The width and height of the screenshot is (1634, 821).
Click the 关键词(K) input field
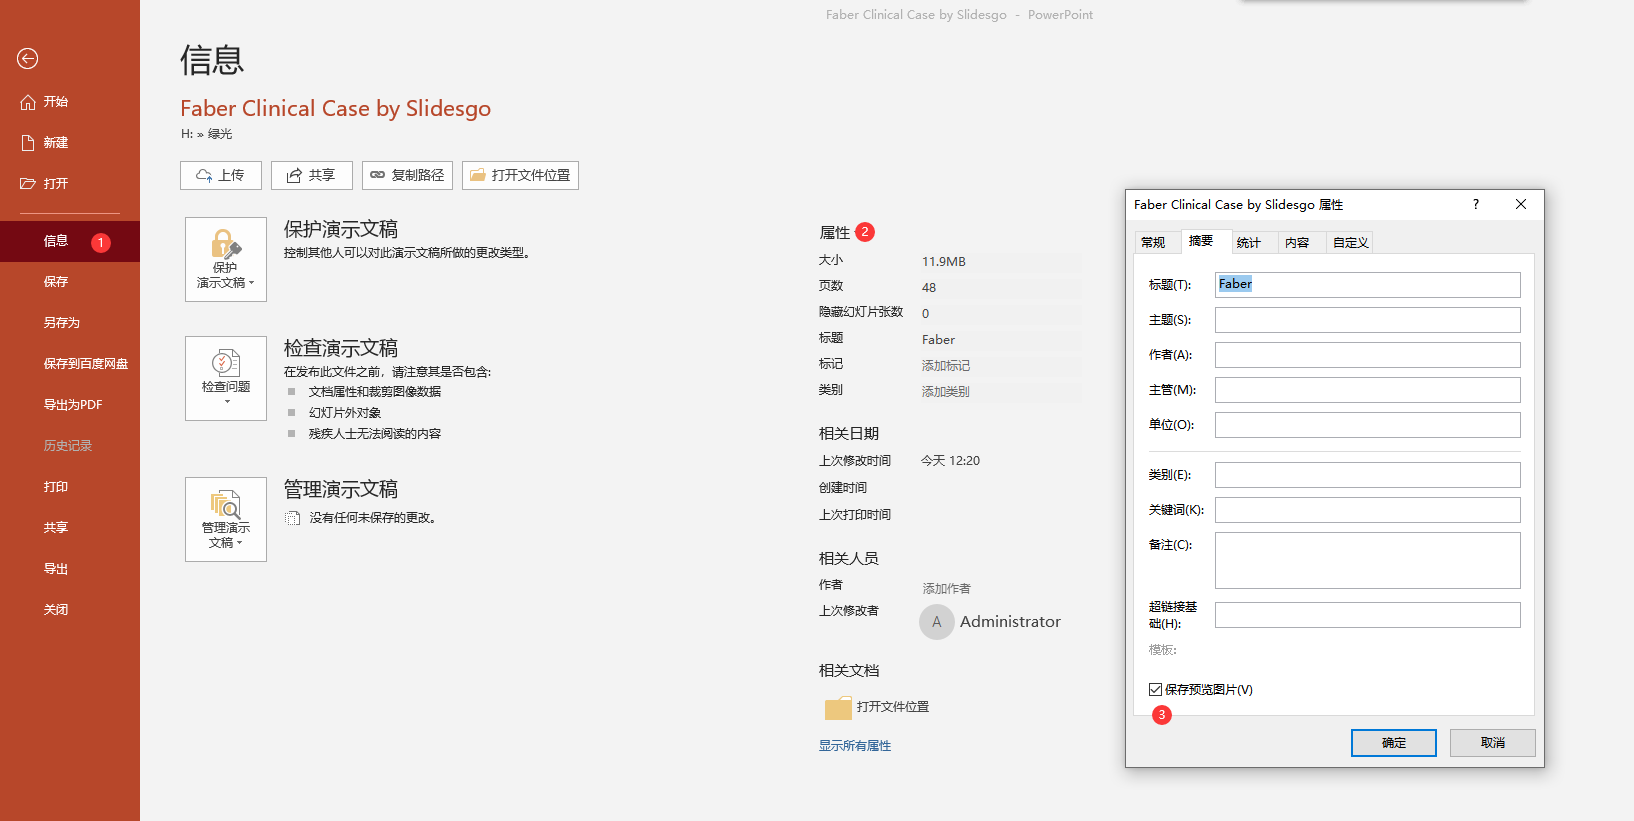click(1367, 510)
